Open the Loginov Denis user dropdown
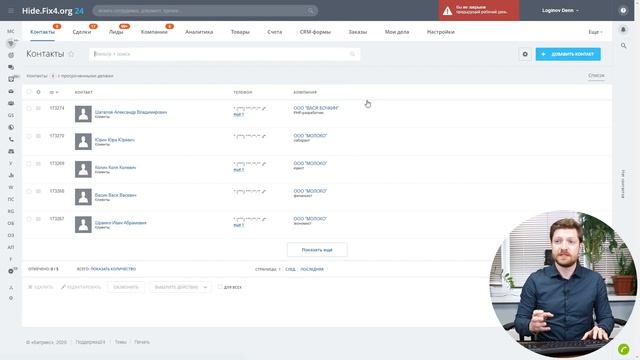This screenshot has width=640, height=360. [x=560, y=11]
